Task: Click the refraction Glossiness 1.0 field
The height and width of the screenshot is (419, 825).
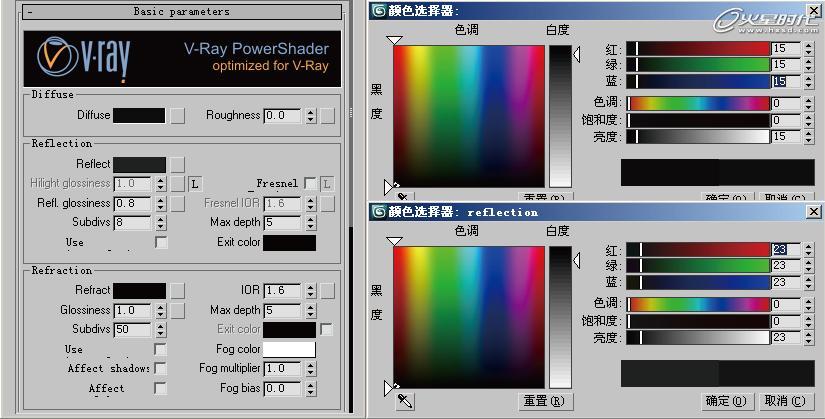Action: [x=133, y=310]
